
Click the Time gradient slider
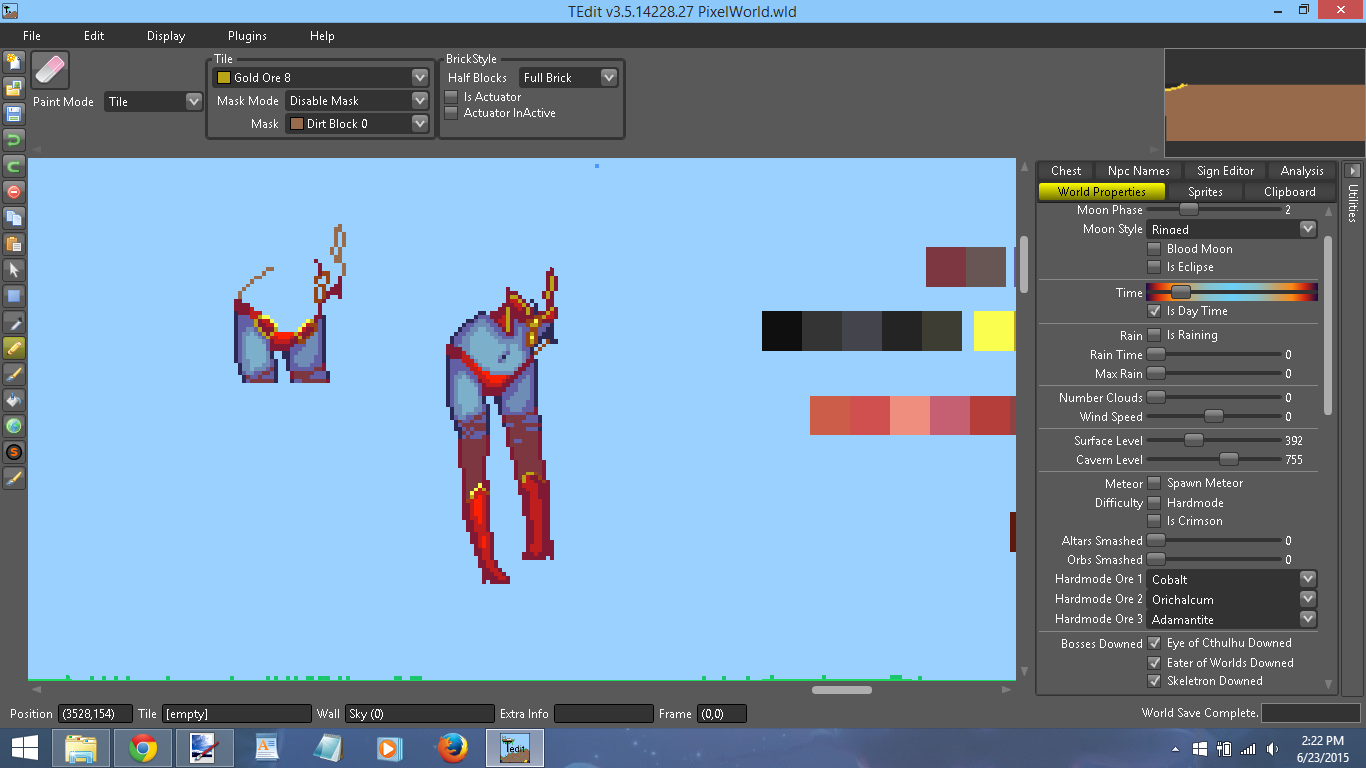[x=1232, y=292]
